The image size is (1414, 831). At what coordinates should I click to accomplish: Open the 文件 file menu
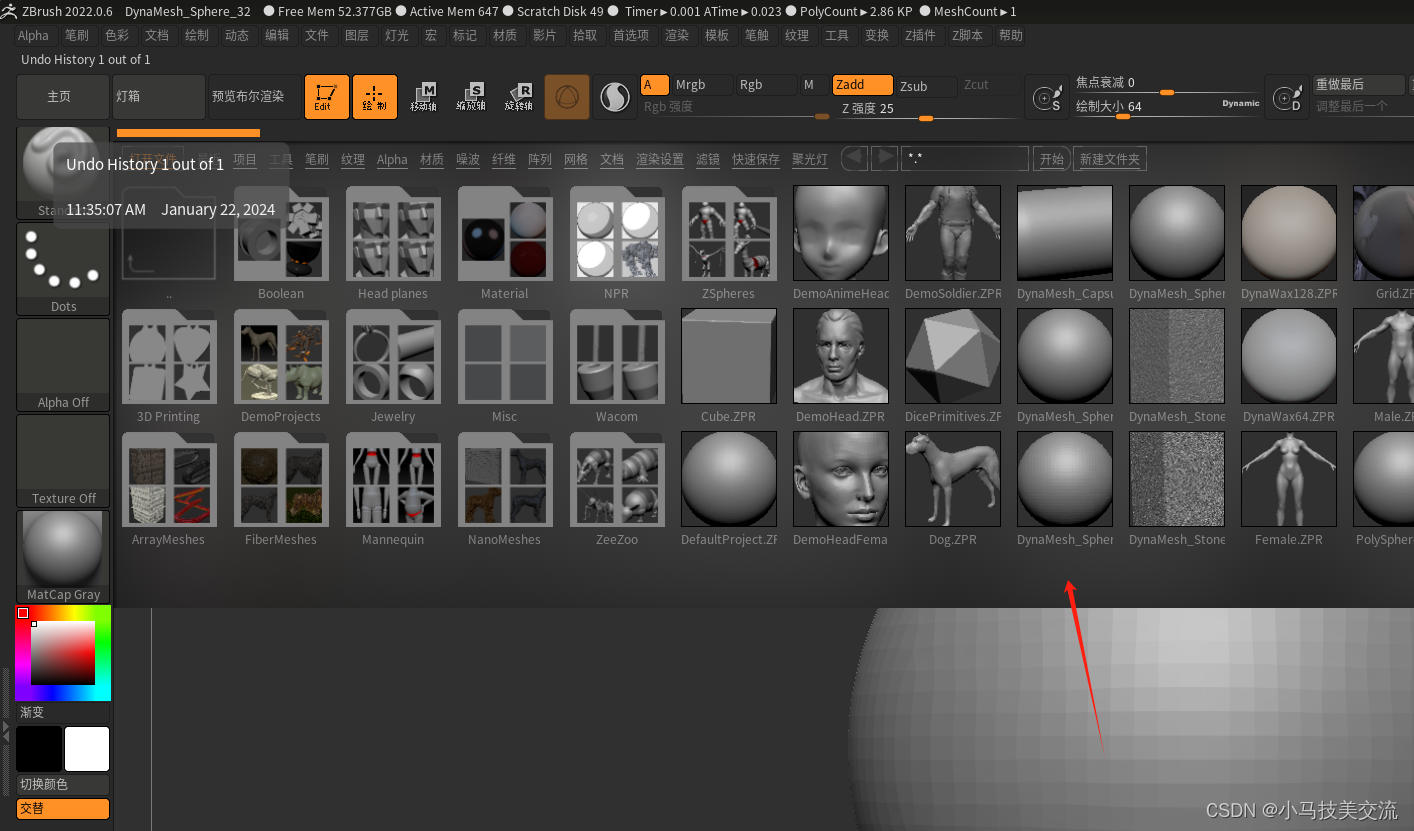pos(317,35)
